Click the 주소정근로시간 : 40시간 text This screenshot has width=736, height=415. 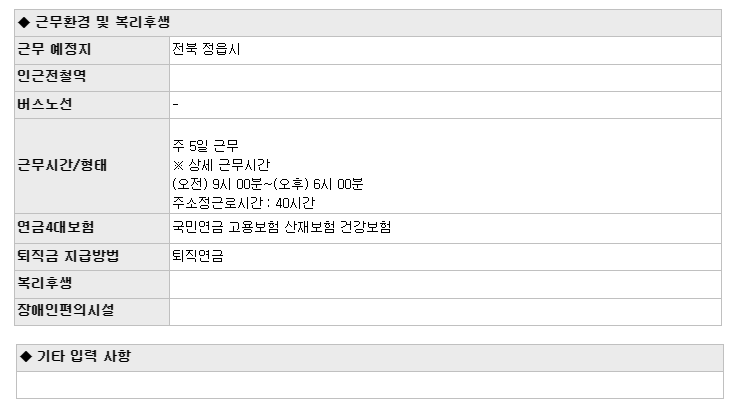click(x=244, y=203)
